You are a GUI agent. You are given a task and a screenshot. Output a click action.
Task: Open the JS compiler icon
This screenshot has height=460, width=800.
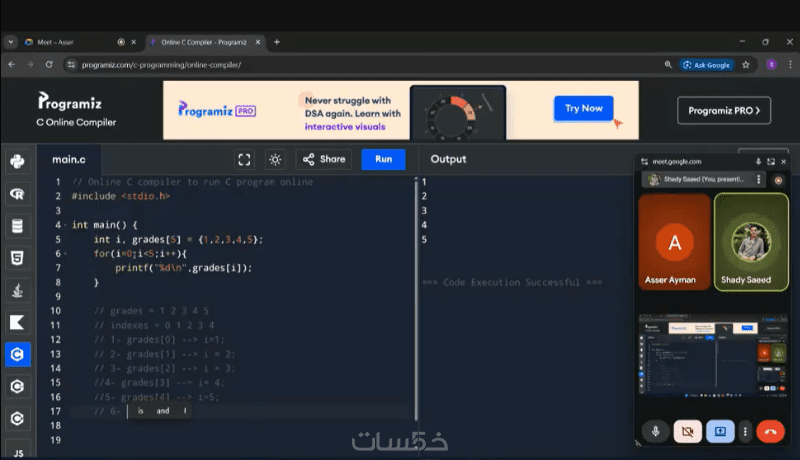pos(18,452)
